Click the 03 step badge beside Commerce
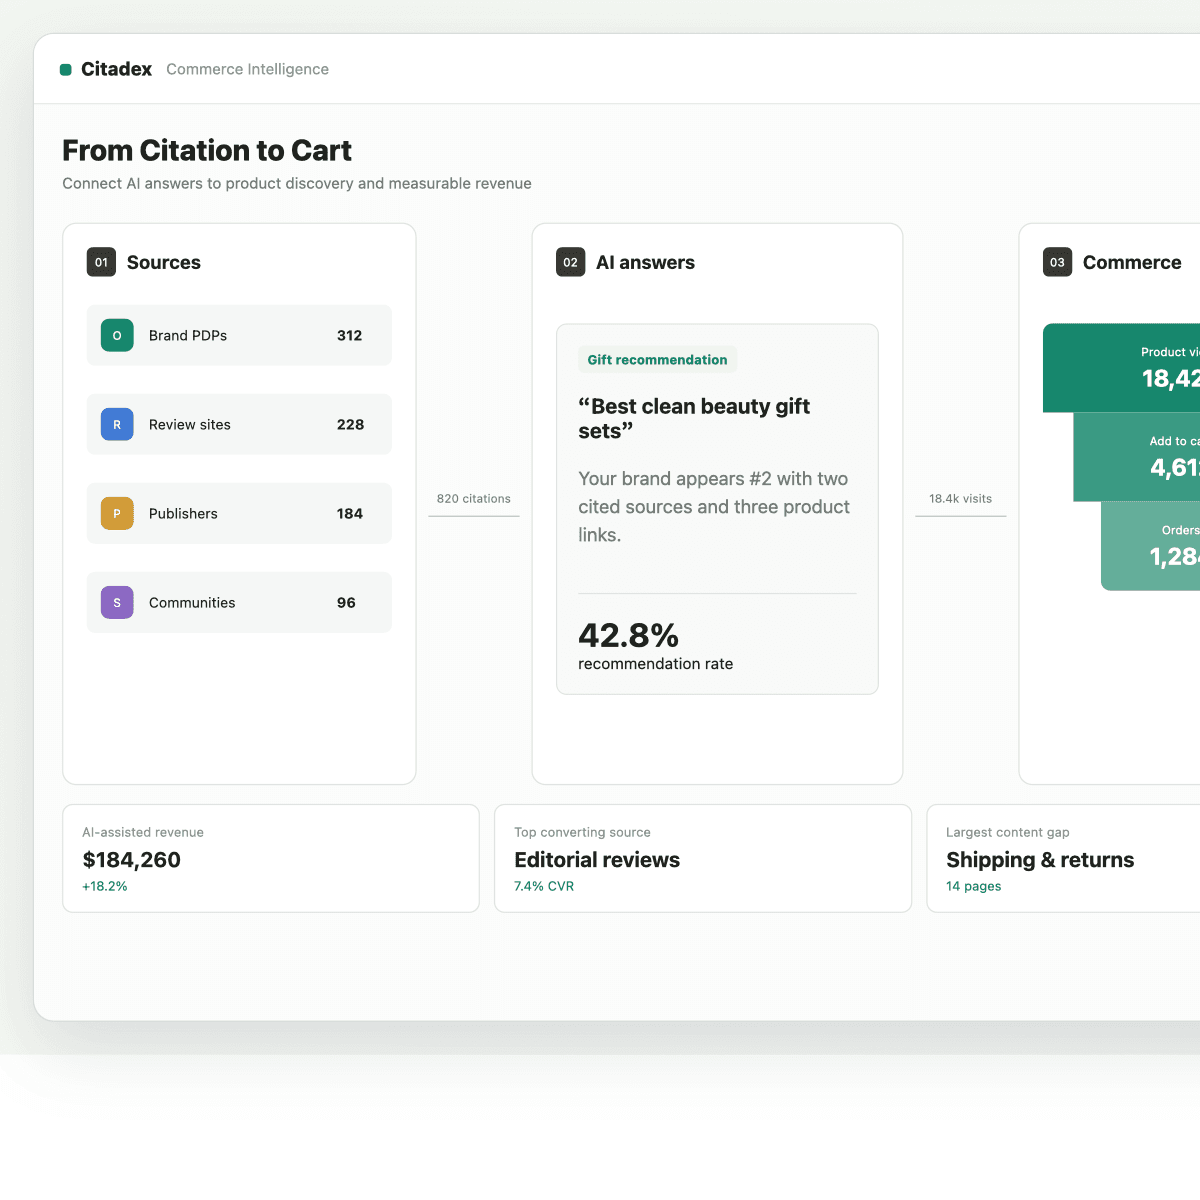This screenshot has width=1200, height=1200. pyautogui.click(x=1057, y=262)
